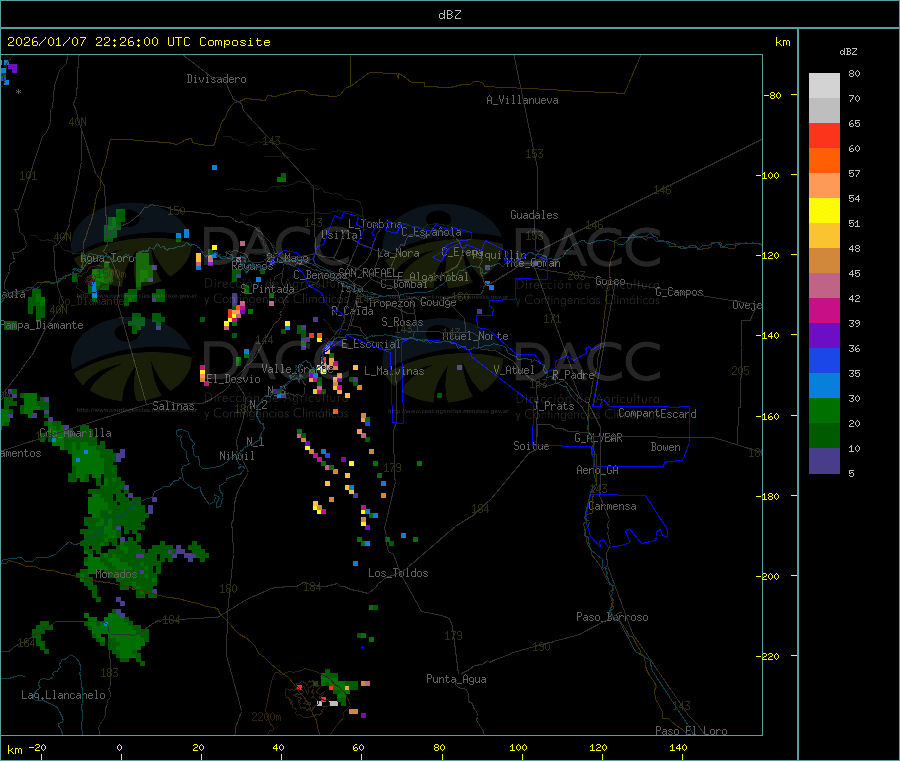
Task: Select the 'S_Rosas' place label
Action: [402, 322]
